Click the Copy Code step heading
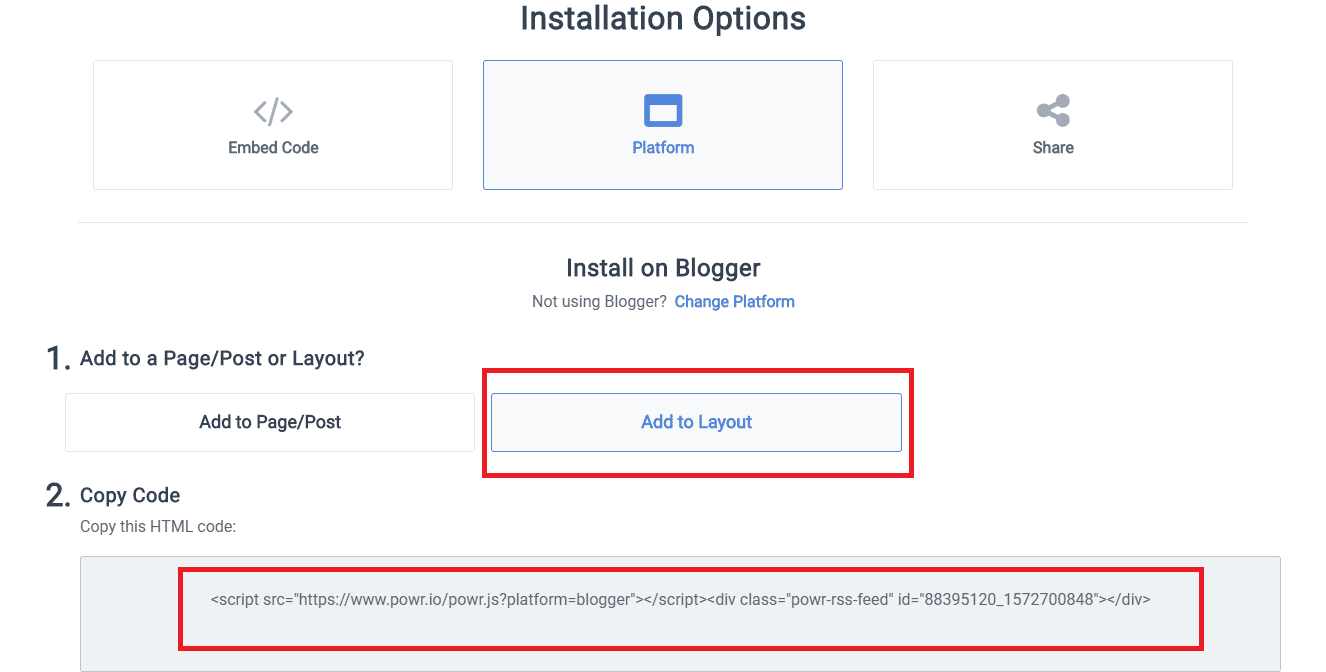1326x672 pixels. coord(130,495)
